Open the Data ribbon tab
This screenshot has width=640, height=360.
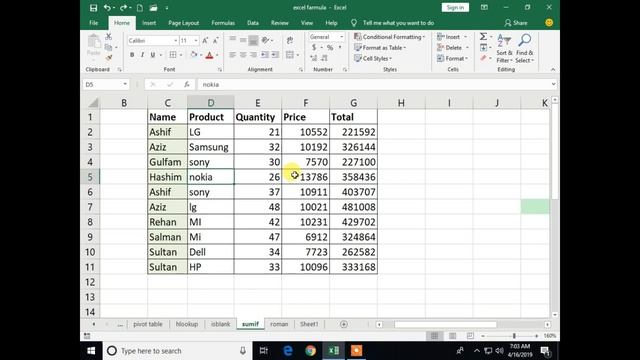[253, 23]
